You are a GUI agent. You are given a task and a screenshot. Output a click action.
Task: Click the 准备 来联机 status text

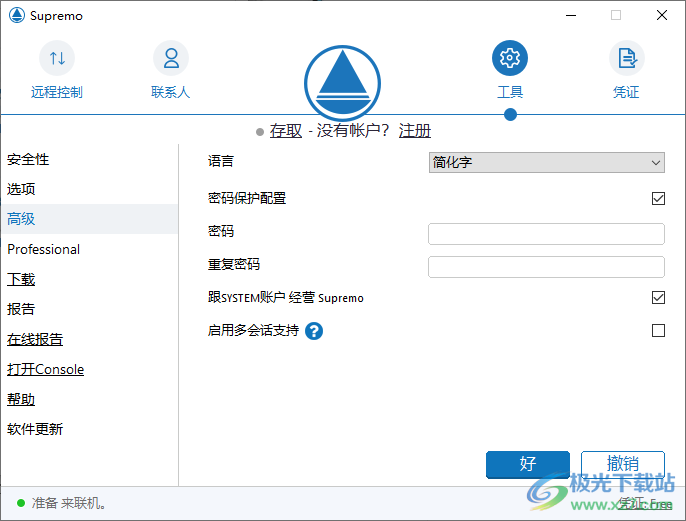click(69, 503)
